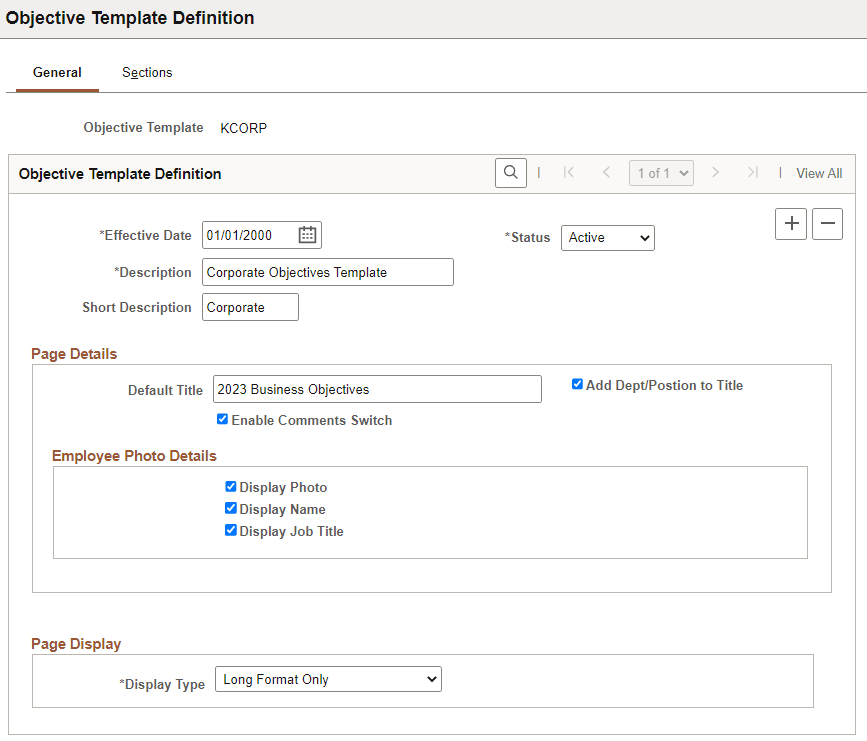Image resolution: width=867 pixels, height=741 pixels.
Task: Open the Effective Date calendar picker
Action: [307, 235]
